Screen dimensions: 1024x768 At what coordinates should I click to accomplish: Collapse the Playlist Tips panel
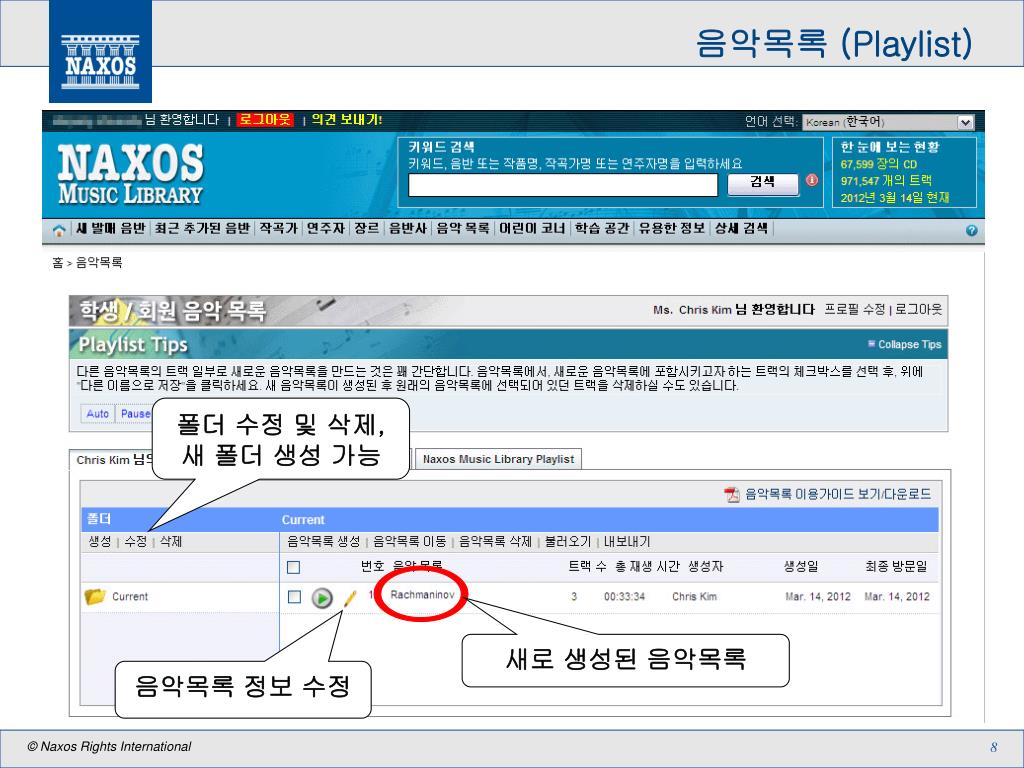point(904,344)
